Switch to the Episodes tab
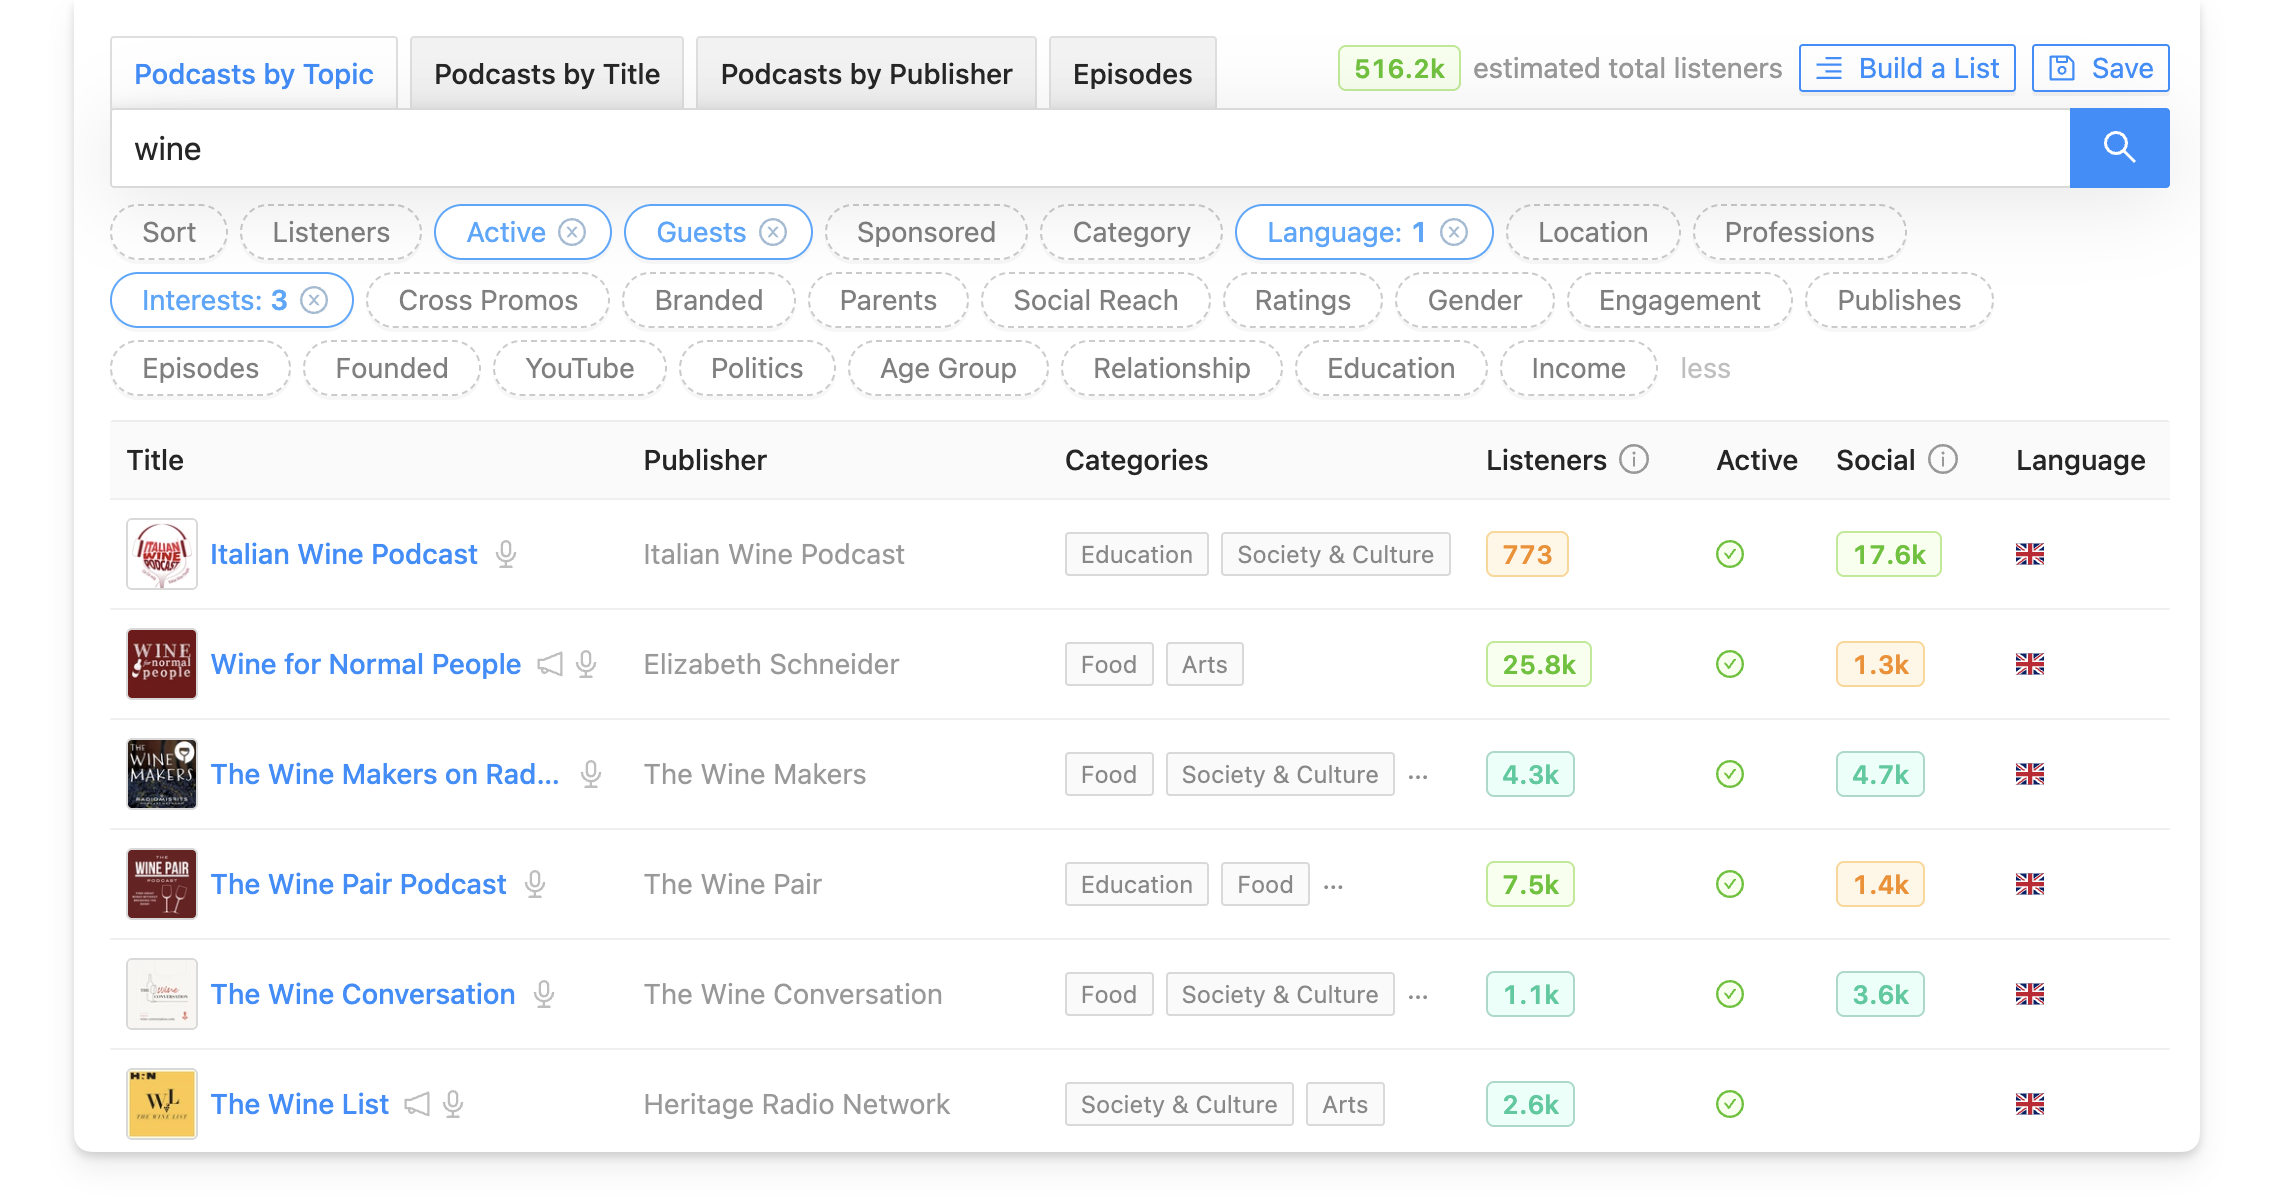 coord(1132,74)
